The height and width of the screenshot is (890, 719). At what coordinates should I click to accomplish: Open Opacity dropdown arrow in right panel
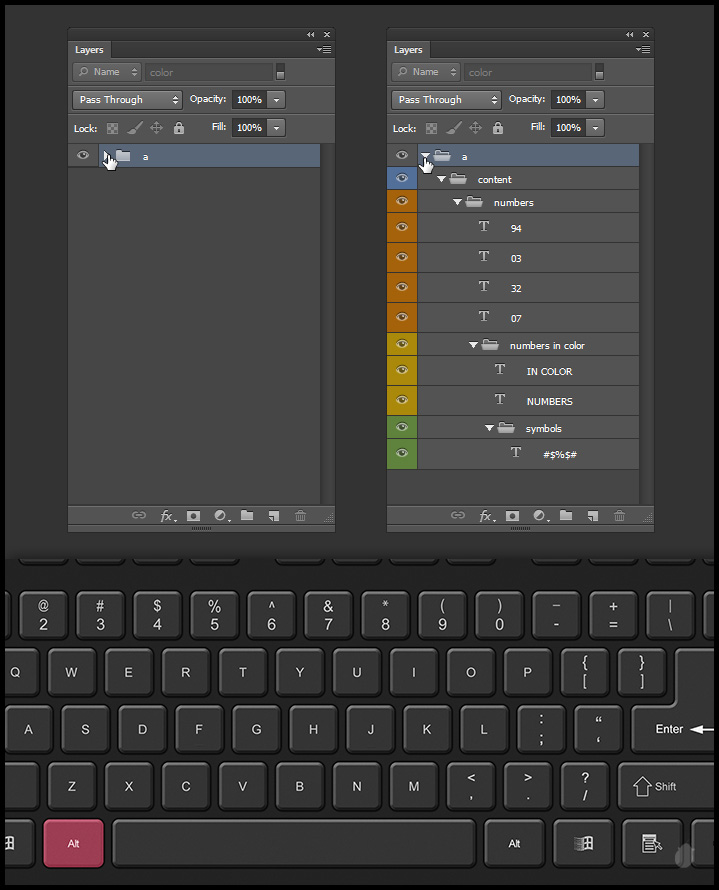[x=596, y=100]
